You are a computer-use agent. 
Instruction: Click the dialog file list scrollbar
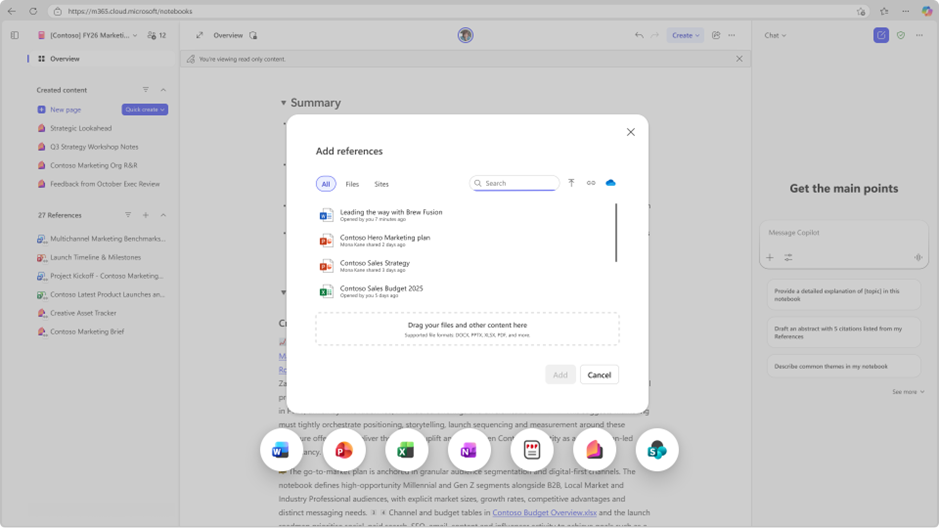click(x=616, y=233)
